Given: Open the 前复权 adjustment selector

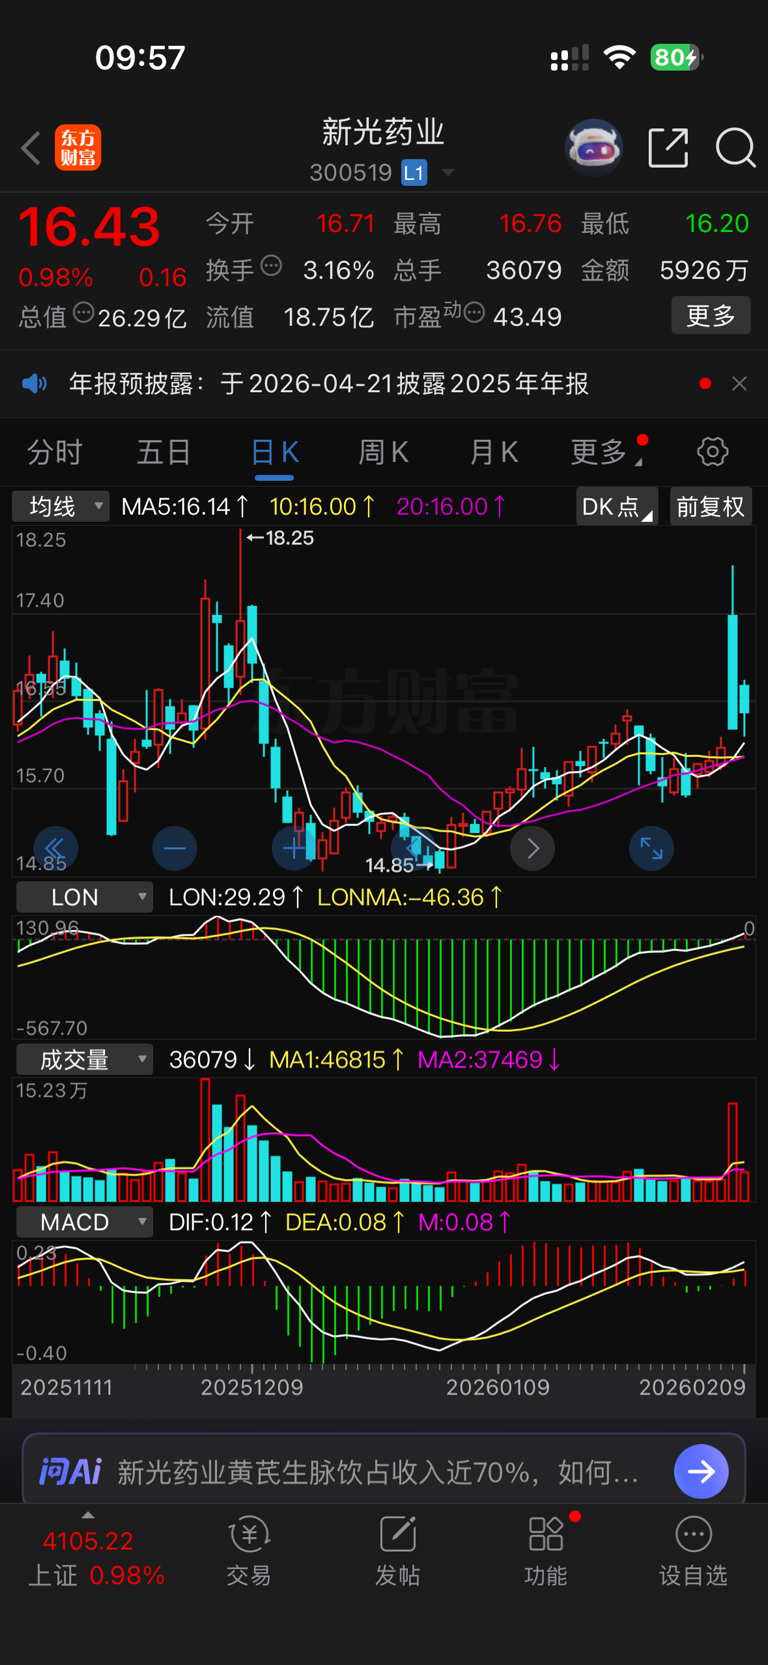Looking at the screenshot, I should click(710, 507).
